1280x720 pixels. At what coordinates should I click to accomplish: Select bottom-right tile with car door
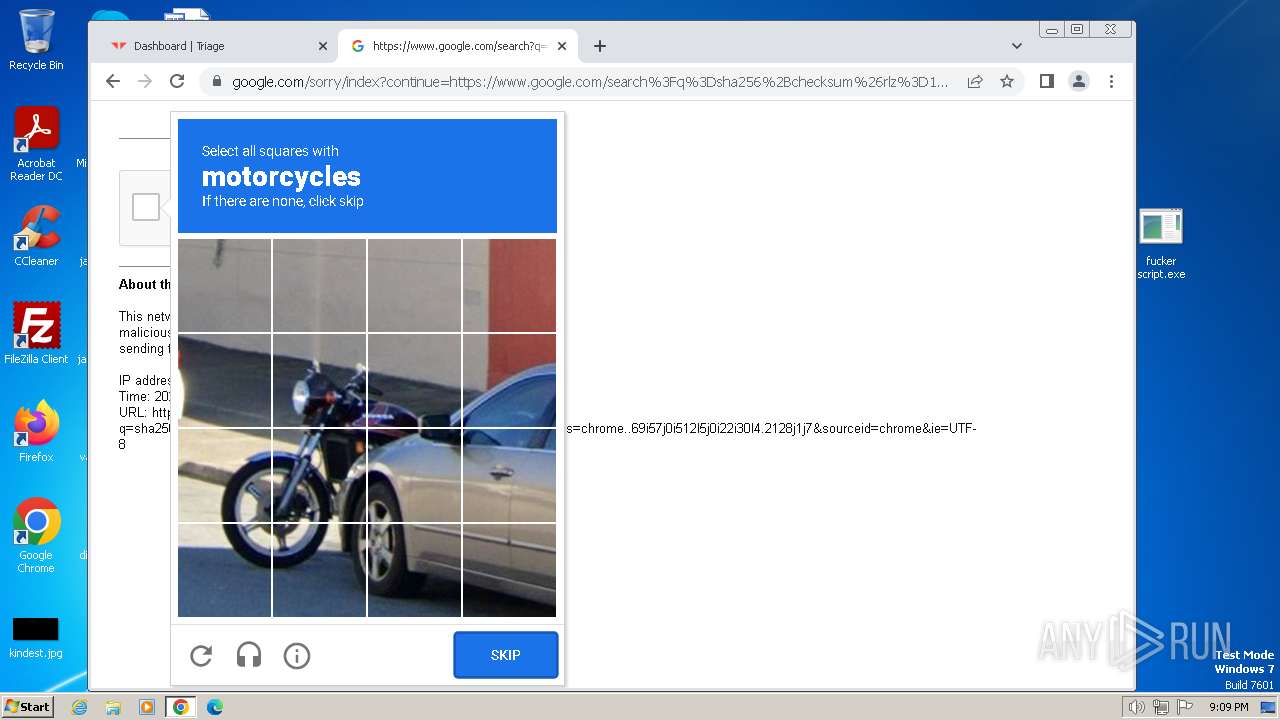point(509,570)
